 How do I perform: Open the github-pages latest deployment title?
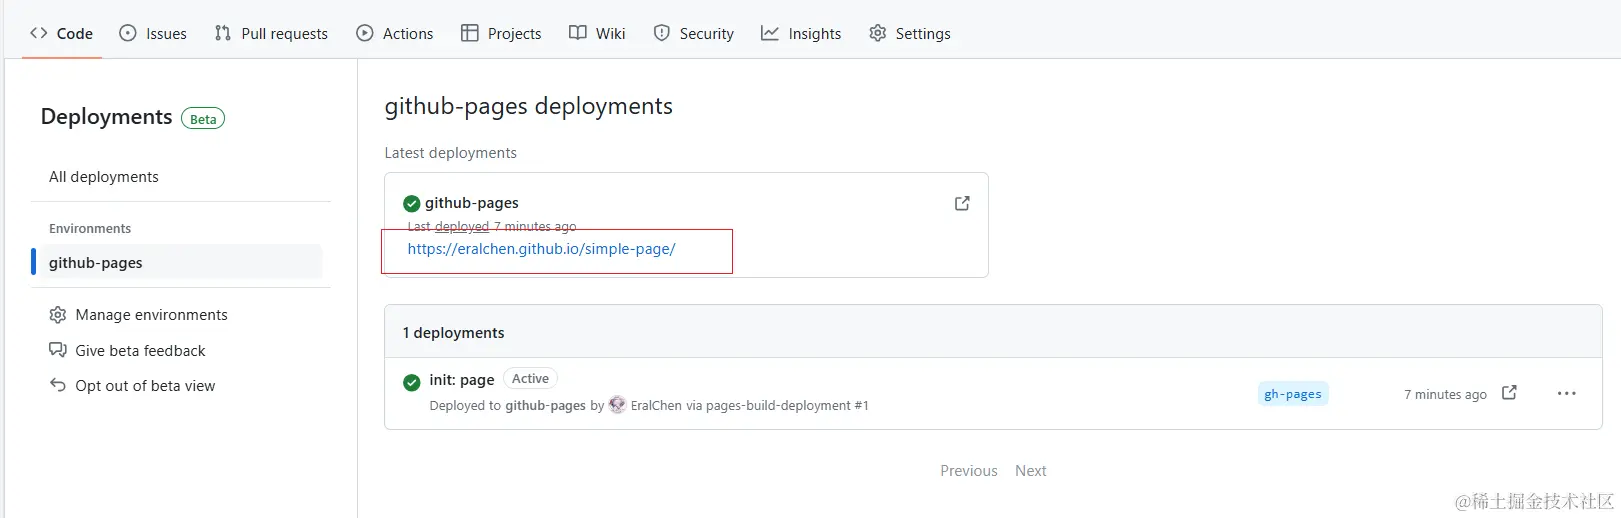click(472, 203)
